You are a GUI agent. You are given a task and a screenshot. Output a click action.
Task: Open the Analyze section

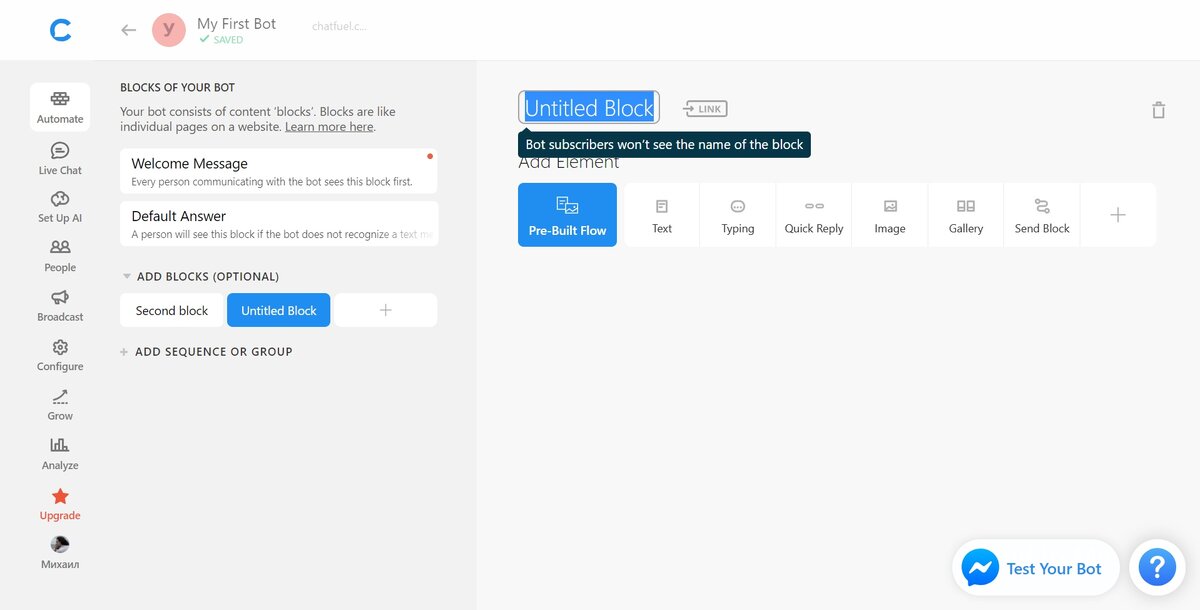point(60,454)
